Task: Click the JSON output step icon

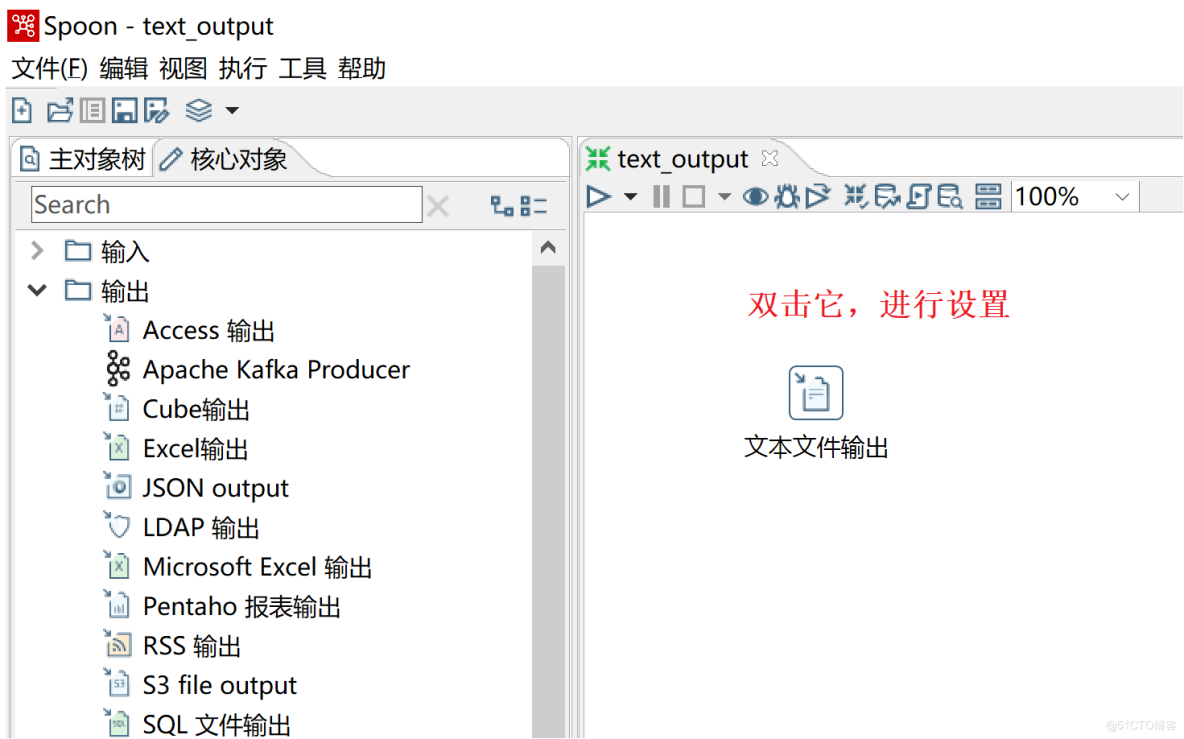Action: tap(118, 486)
